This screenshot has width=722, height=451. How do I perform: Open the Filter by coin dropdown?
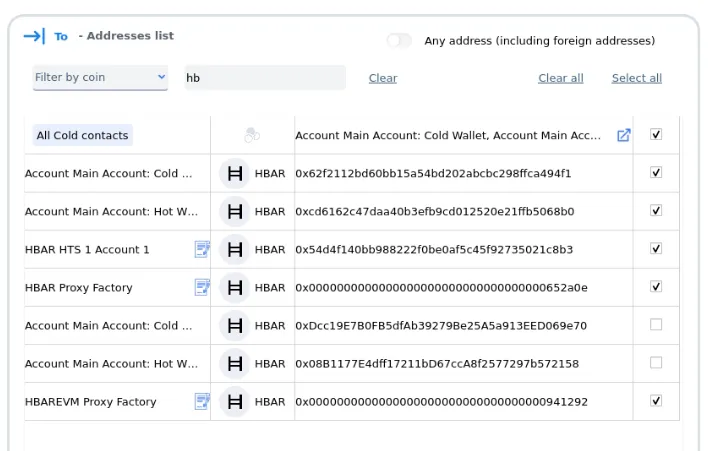pos(100,77)
